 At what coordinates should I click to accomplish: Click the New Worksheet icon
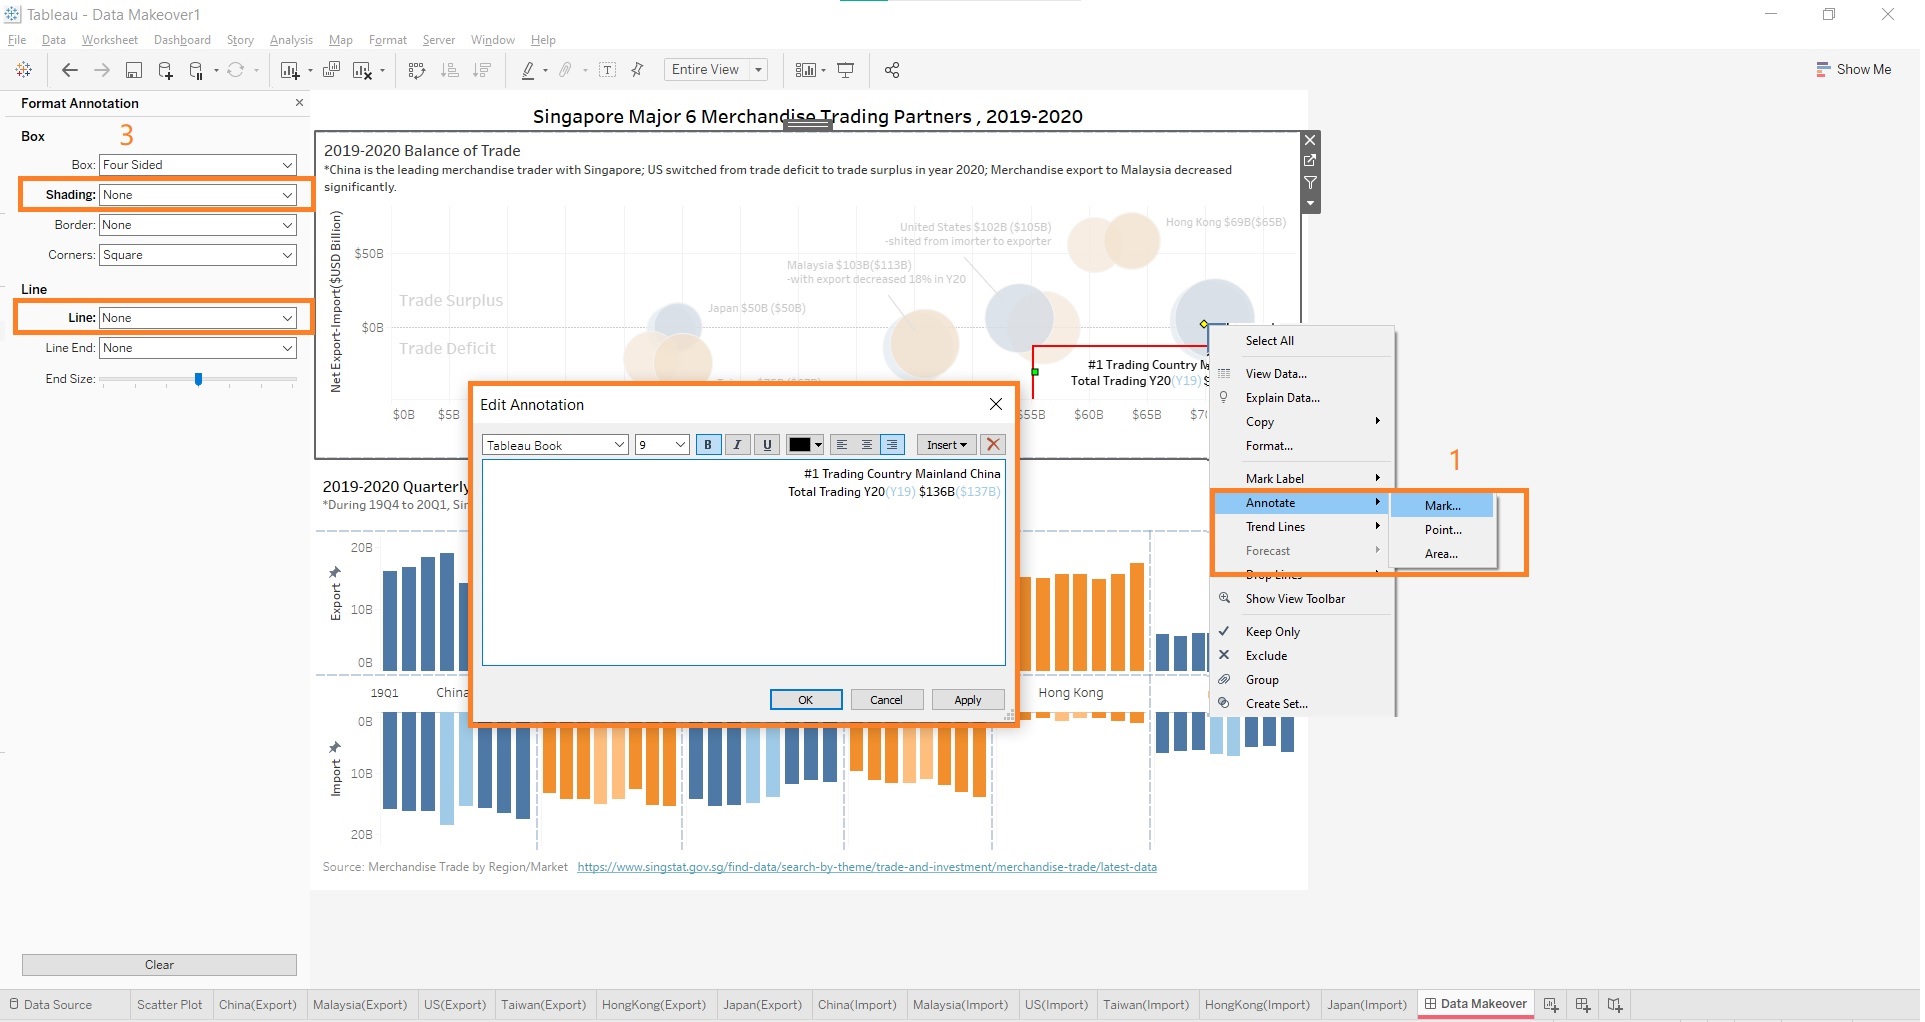point(290,70)
